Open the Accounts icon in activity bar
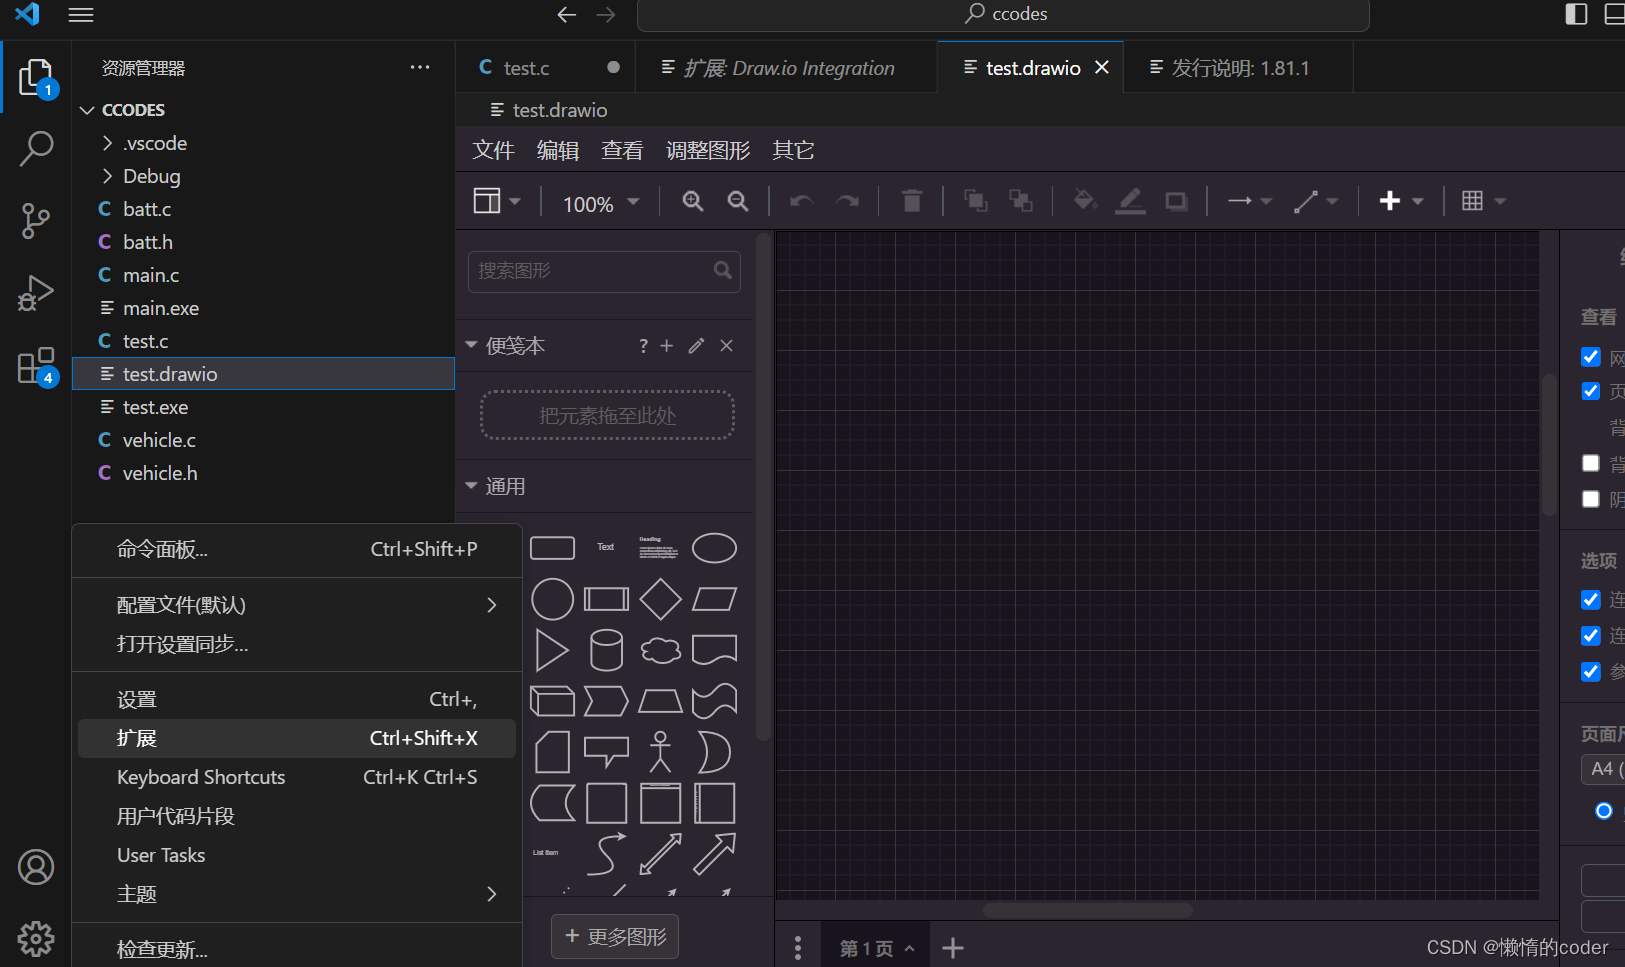This screenshot has width=1625, height=967. pyautogui.click(x=36, y=867)
